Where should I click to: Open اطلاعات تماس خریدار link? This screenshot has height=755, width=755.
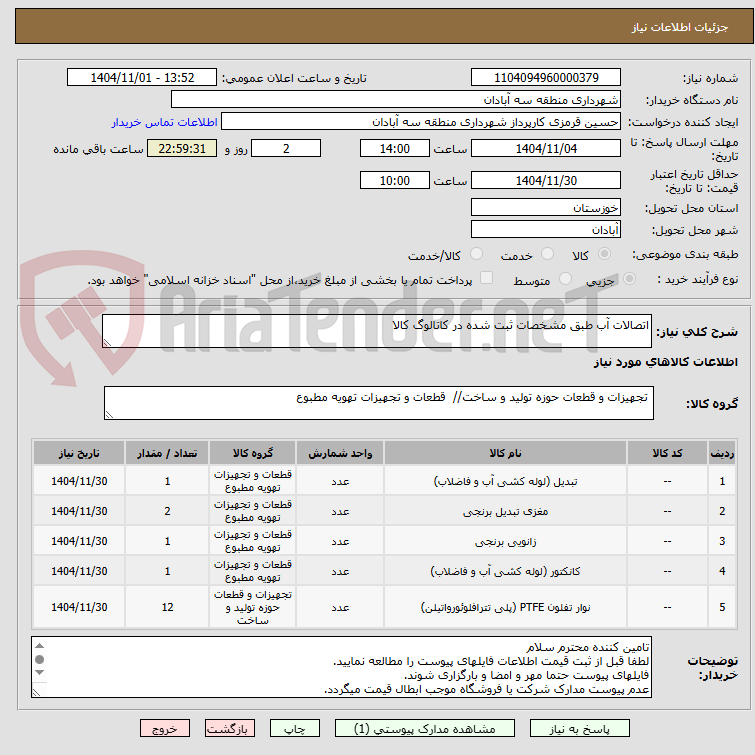(x=165, y=122)
